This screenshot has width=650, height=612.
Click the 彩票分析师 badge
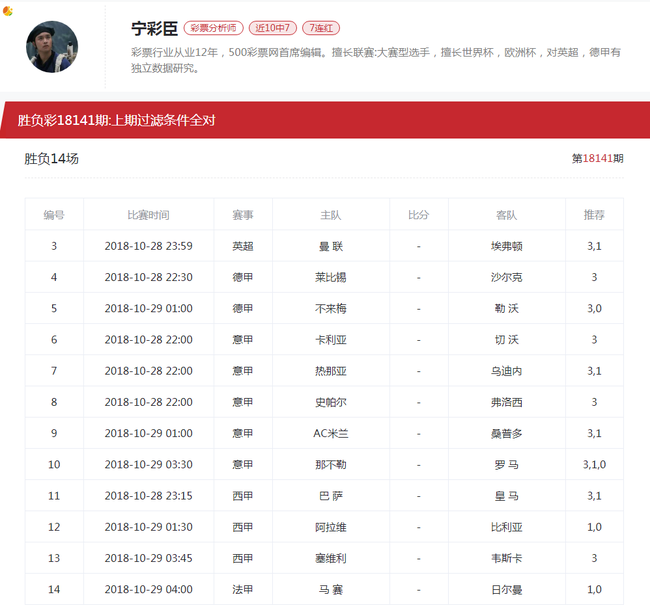(x=213, y=28)
